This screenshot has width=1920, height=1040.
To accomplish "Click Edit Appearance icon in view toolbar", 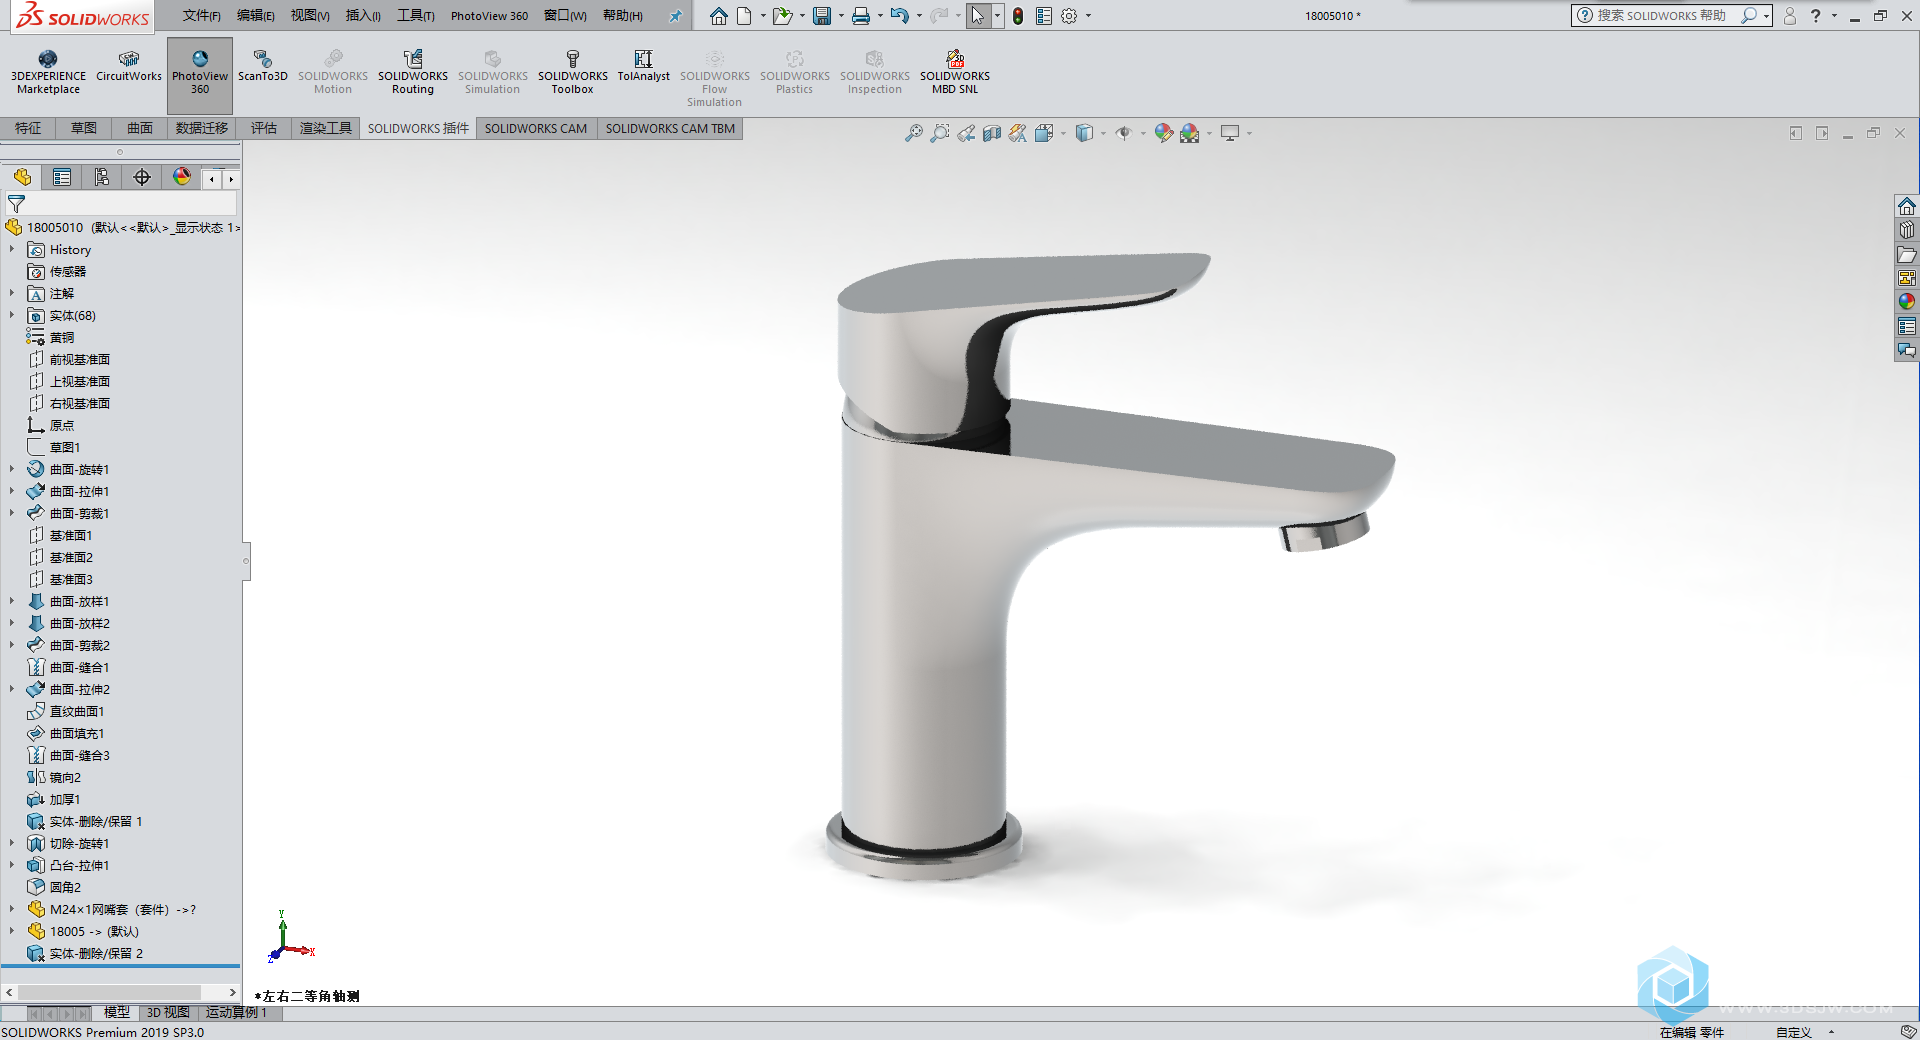I will point(1163,133).
